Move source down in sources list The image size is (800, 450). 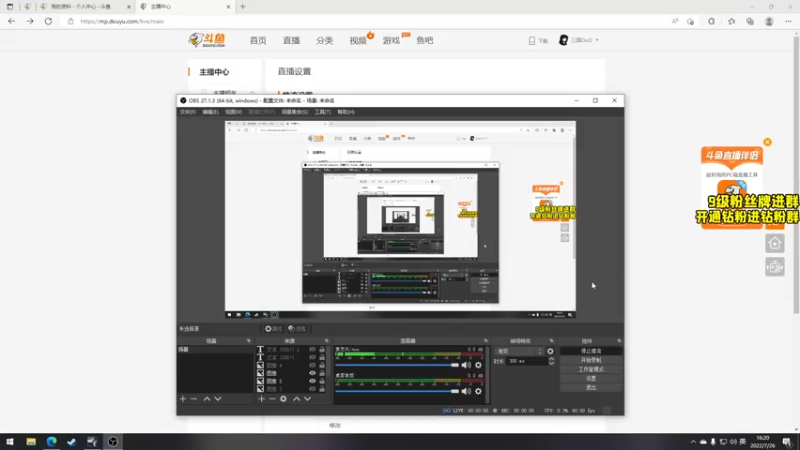[307, 398]
